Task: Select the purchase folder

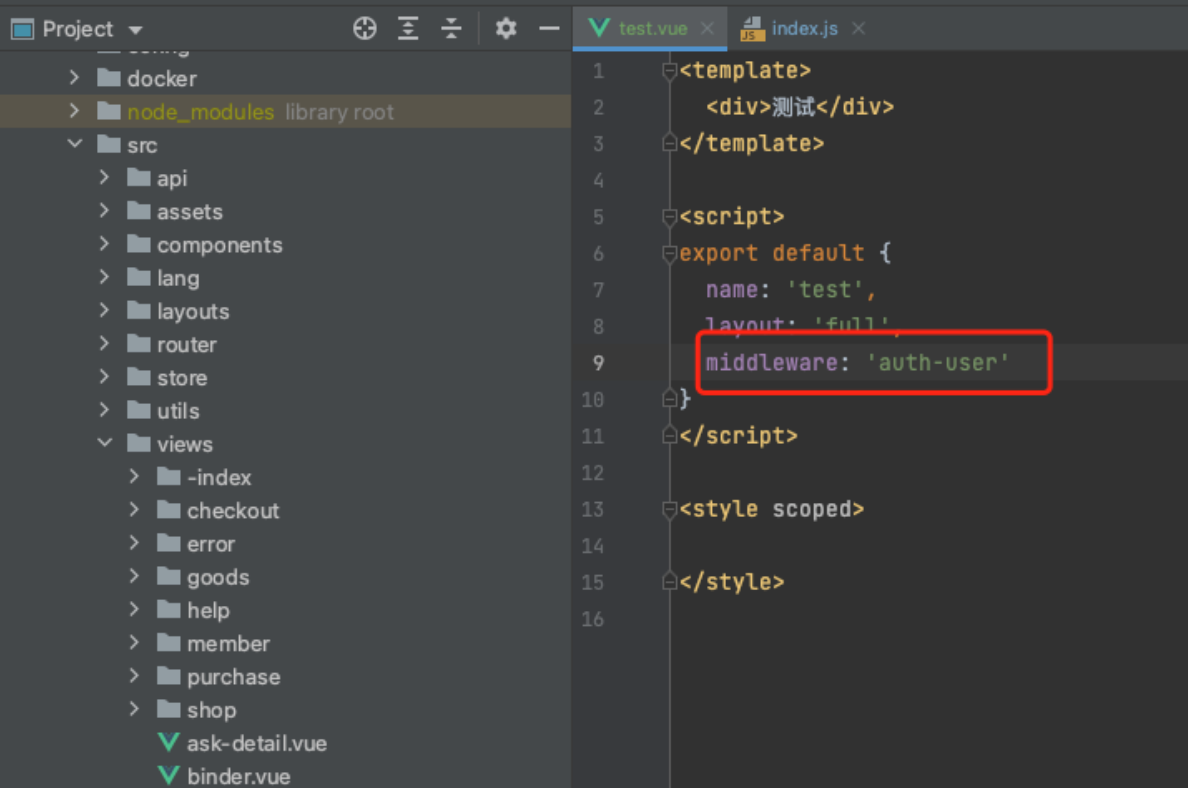Action: [233, 677]
